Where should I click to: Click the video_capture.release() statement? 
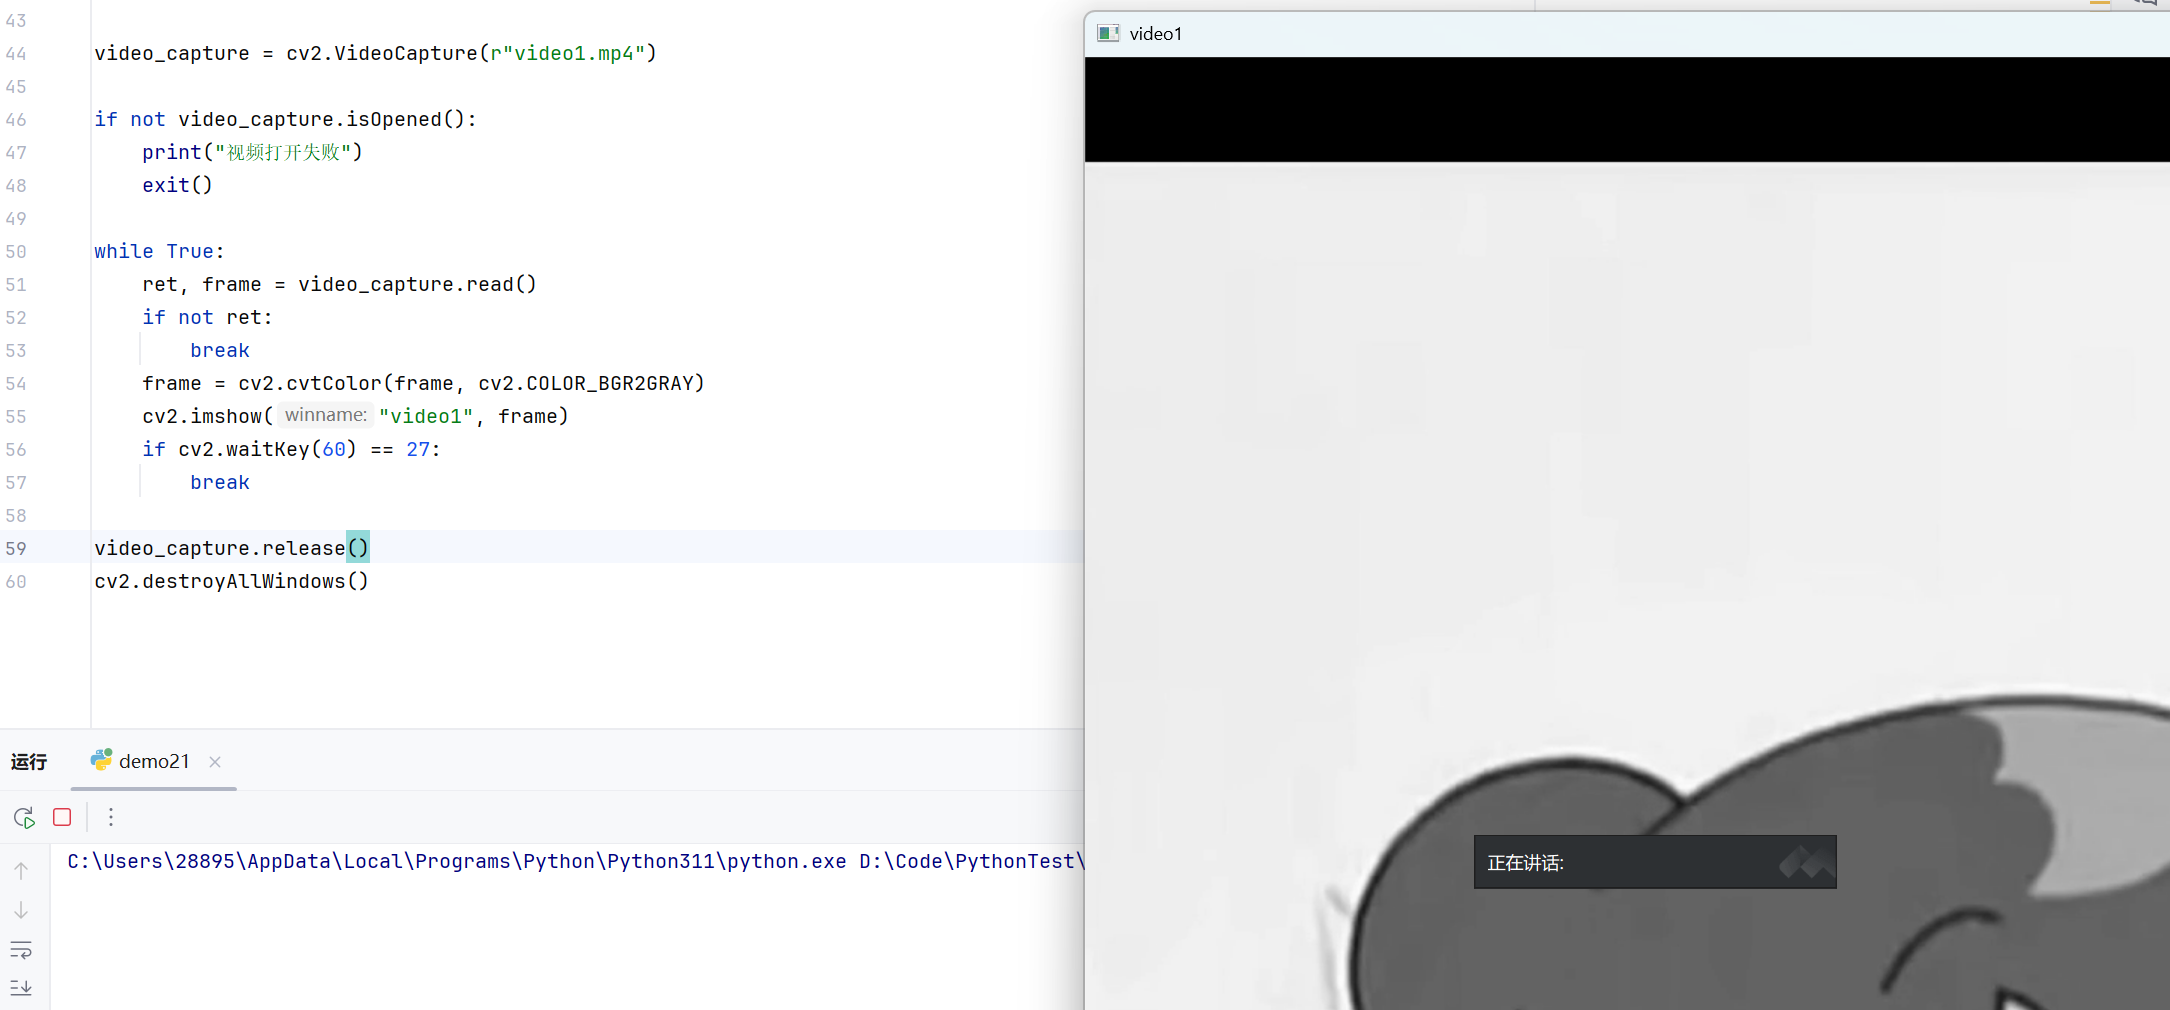click(x=232, y=548)
